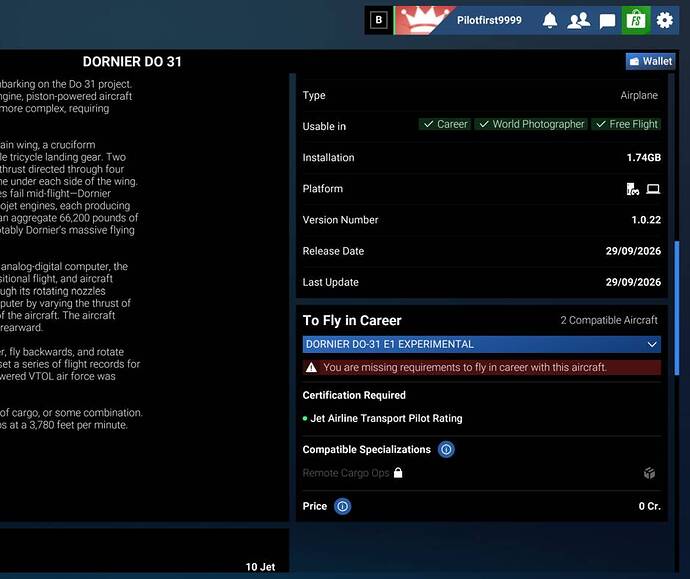Click the missing requirements warning icon

tap(311, 367)
